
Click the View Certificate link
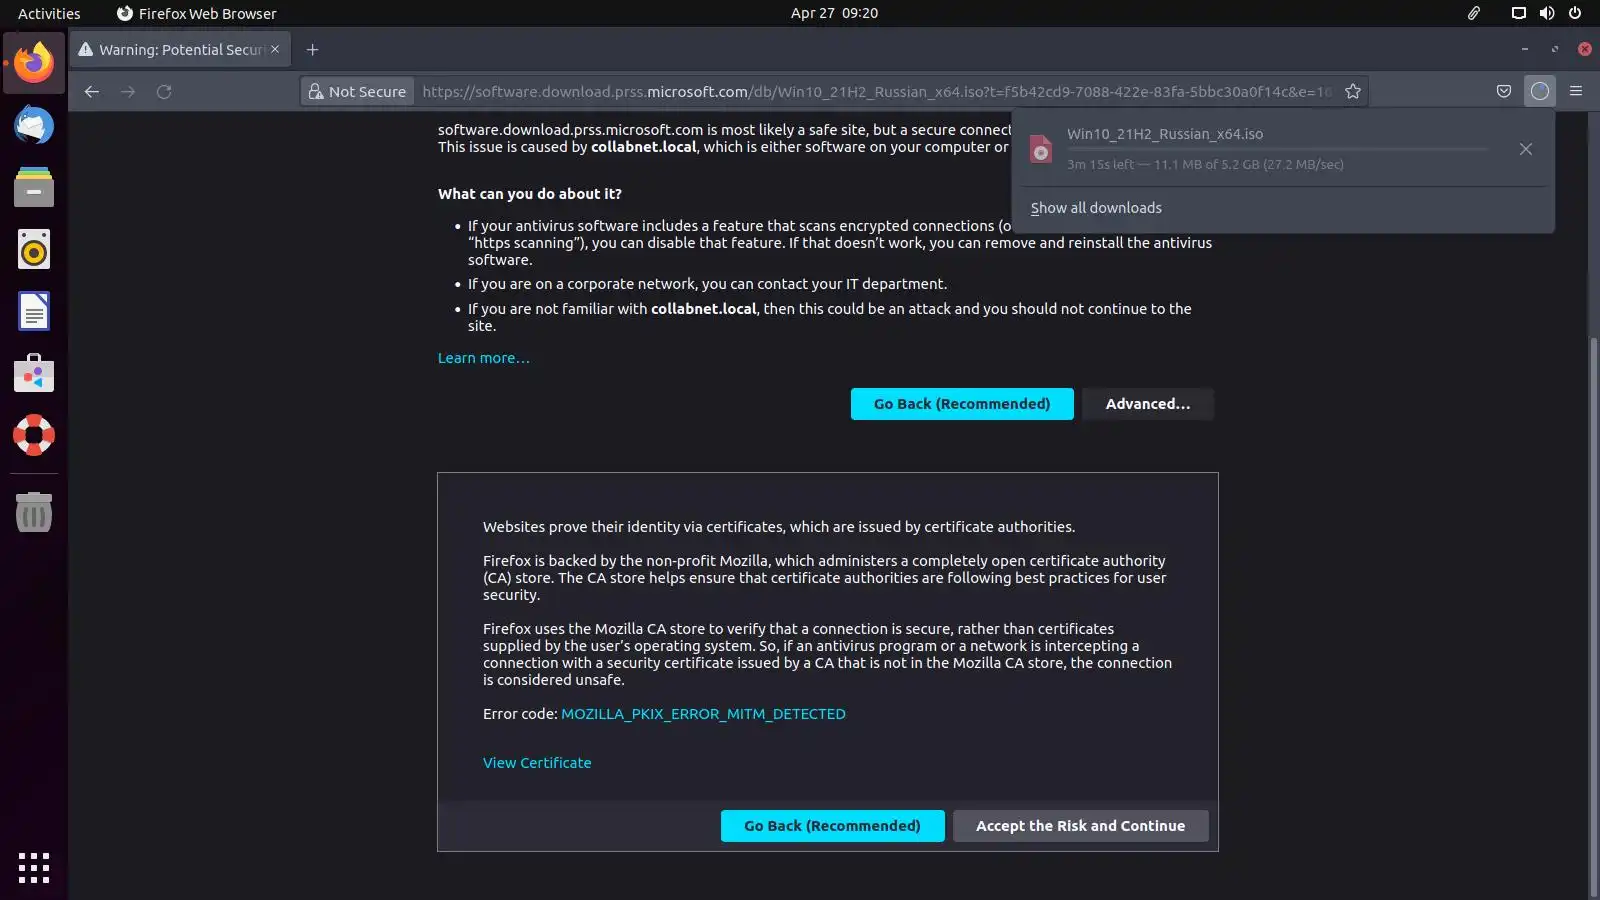point(537,763)
